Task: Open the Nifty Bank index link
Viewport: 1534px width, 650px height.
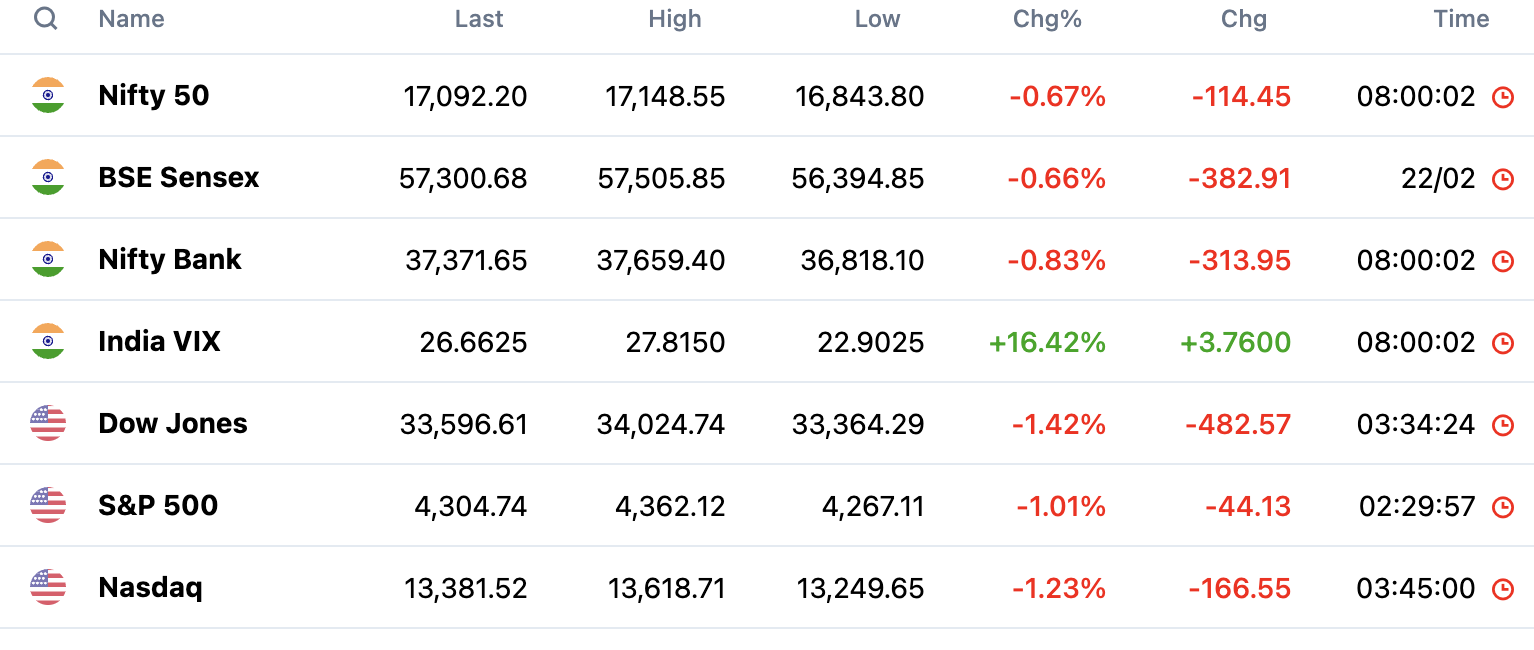Action: pos(170,260)
